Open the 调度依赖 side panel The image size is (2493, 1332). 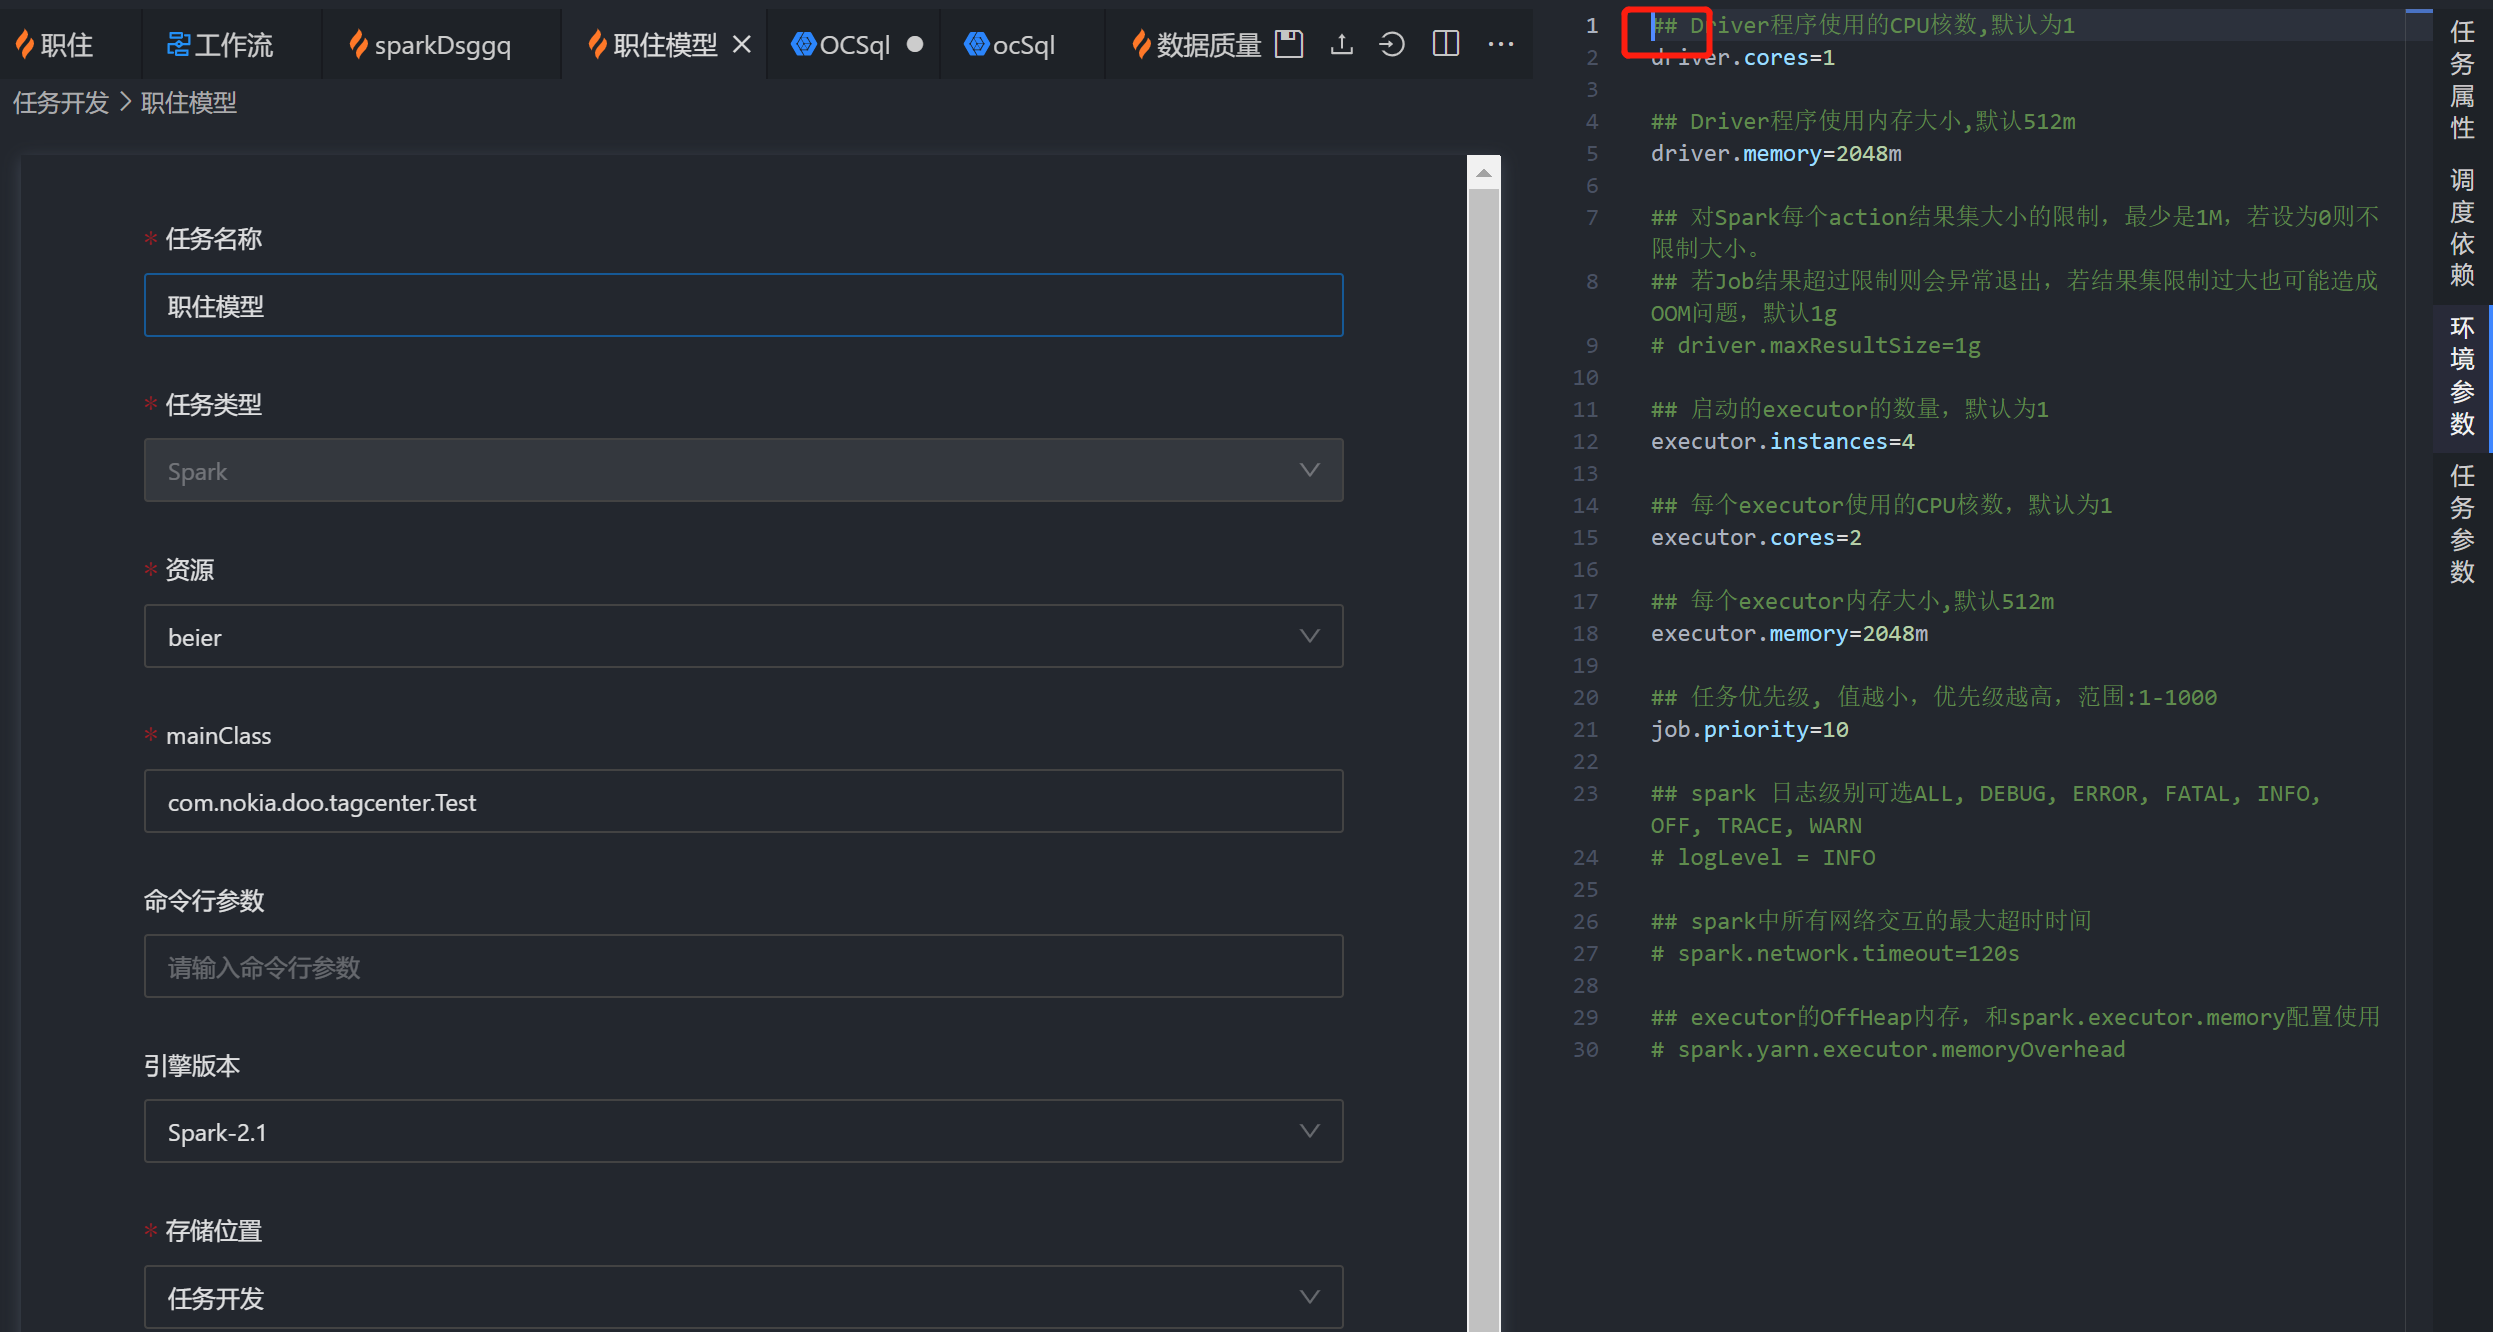click(2462, 228)
